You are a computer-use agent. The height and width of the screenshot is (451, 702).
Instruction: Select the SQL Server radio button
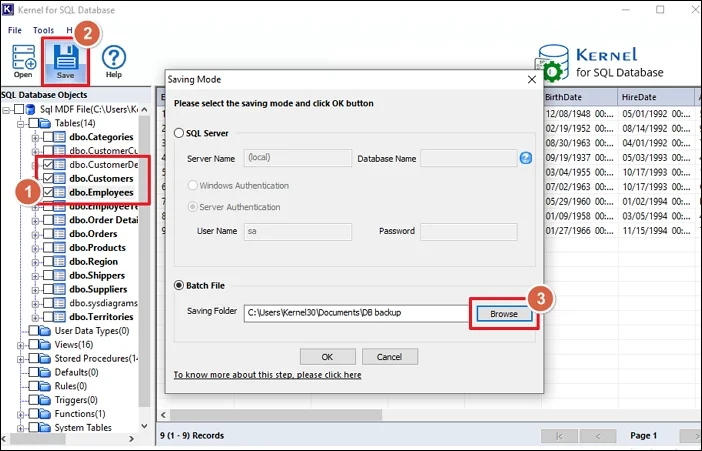tap(180, 133)
